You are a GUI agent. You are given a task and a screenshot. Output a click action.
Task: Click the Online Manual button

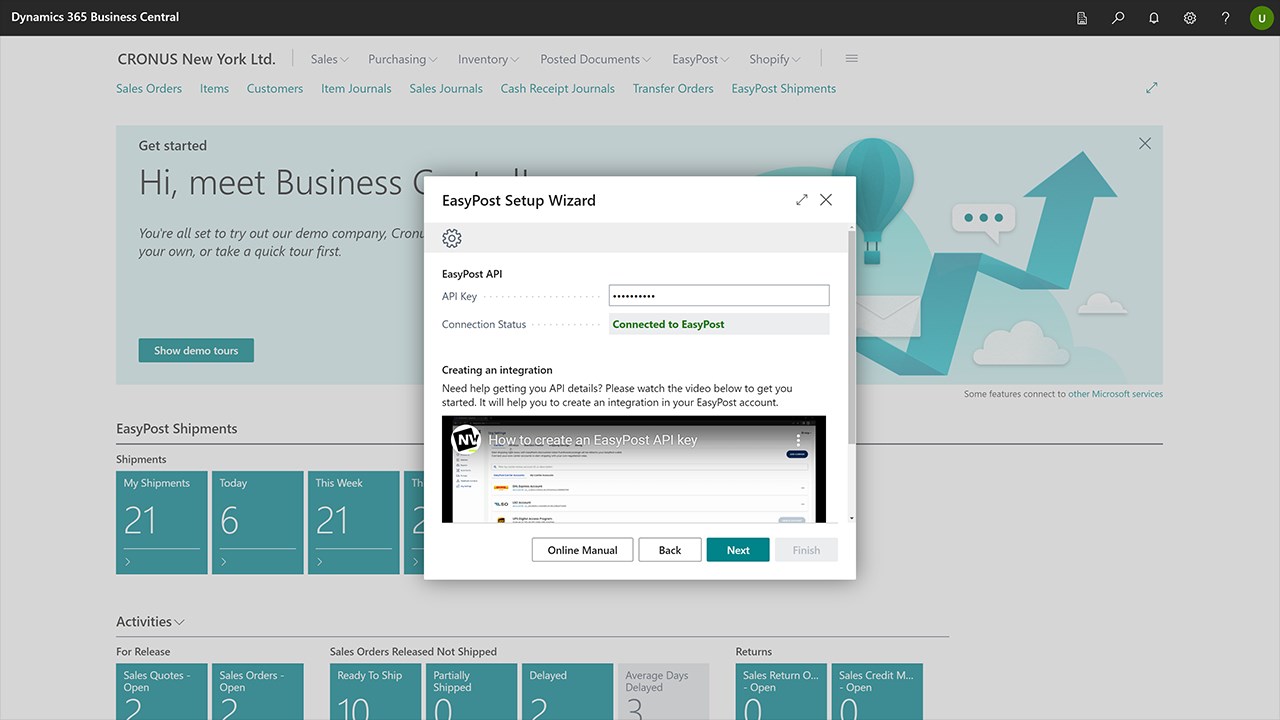coord(583,550)
